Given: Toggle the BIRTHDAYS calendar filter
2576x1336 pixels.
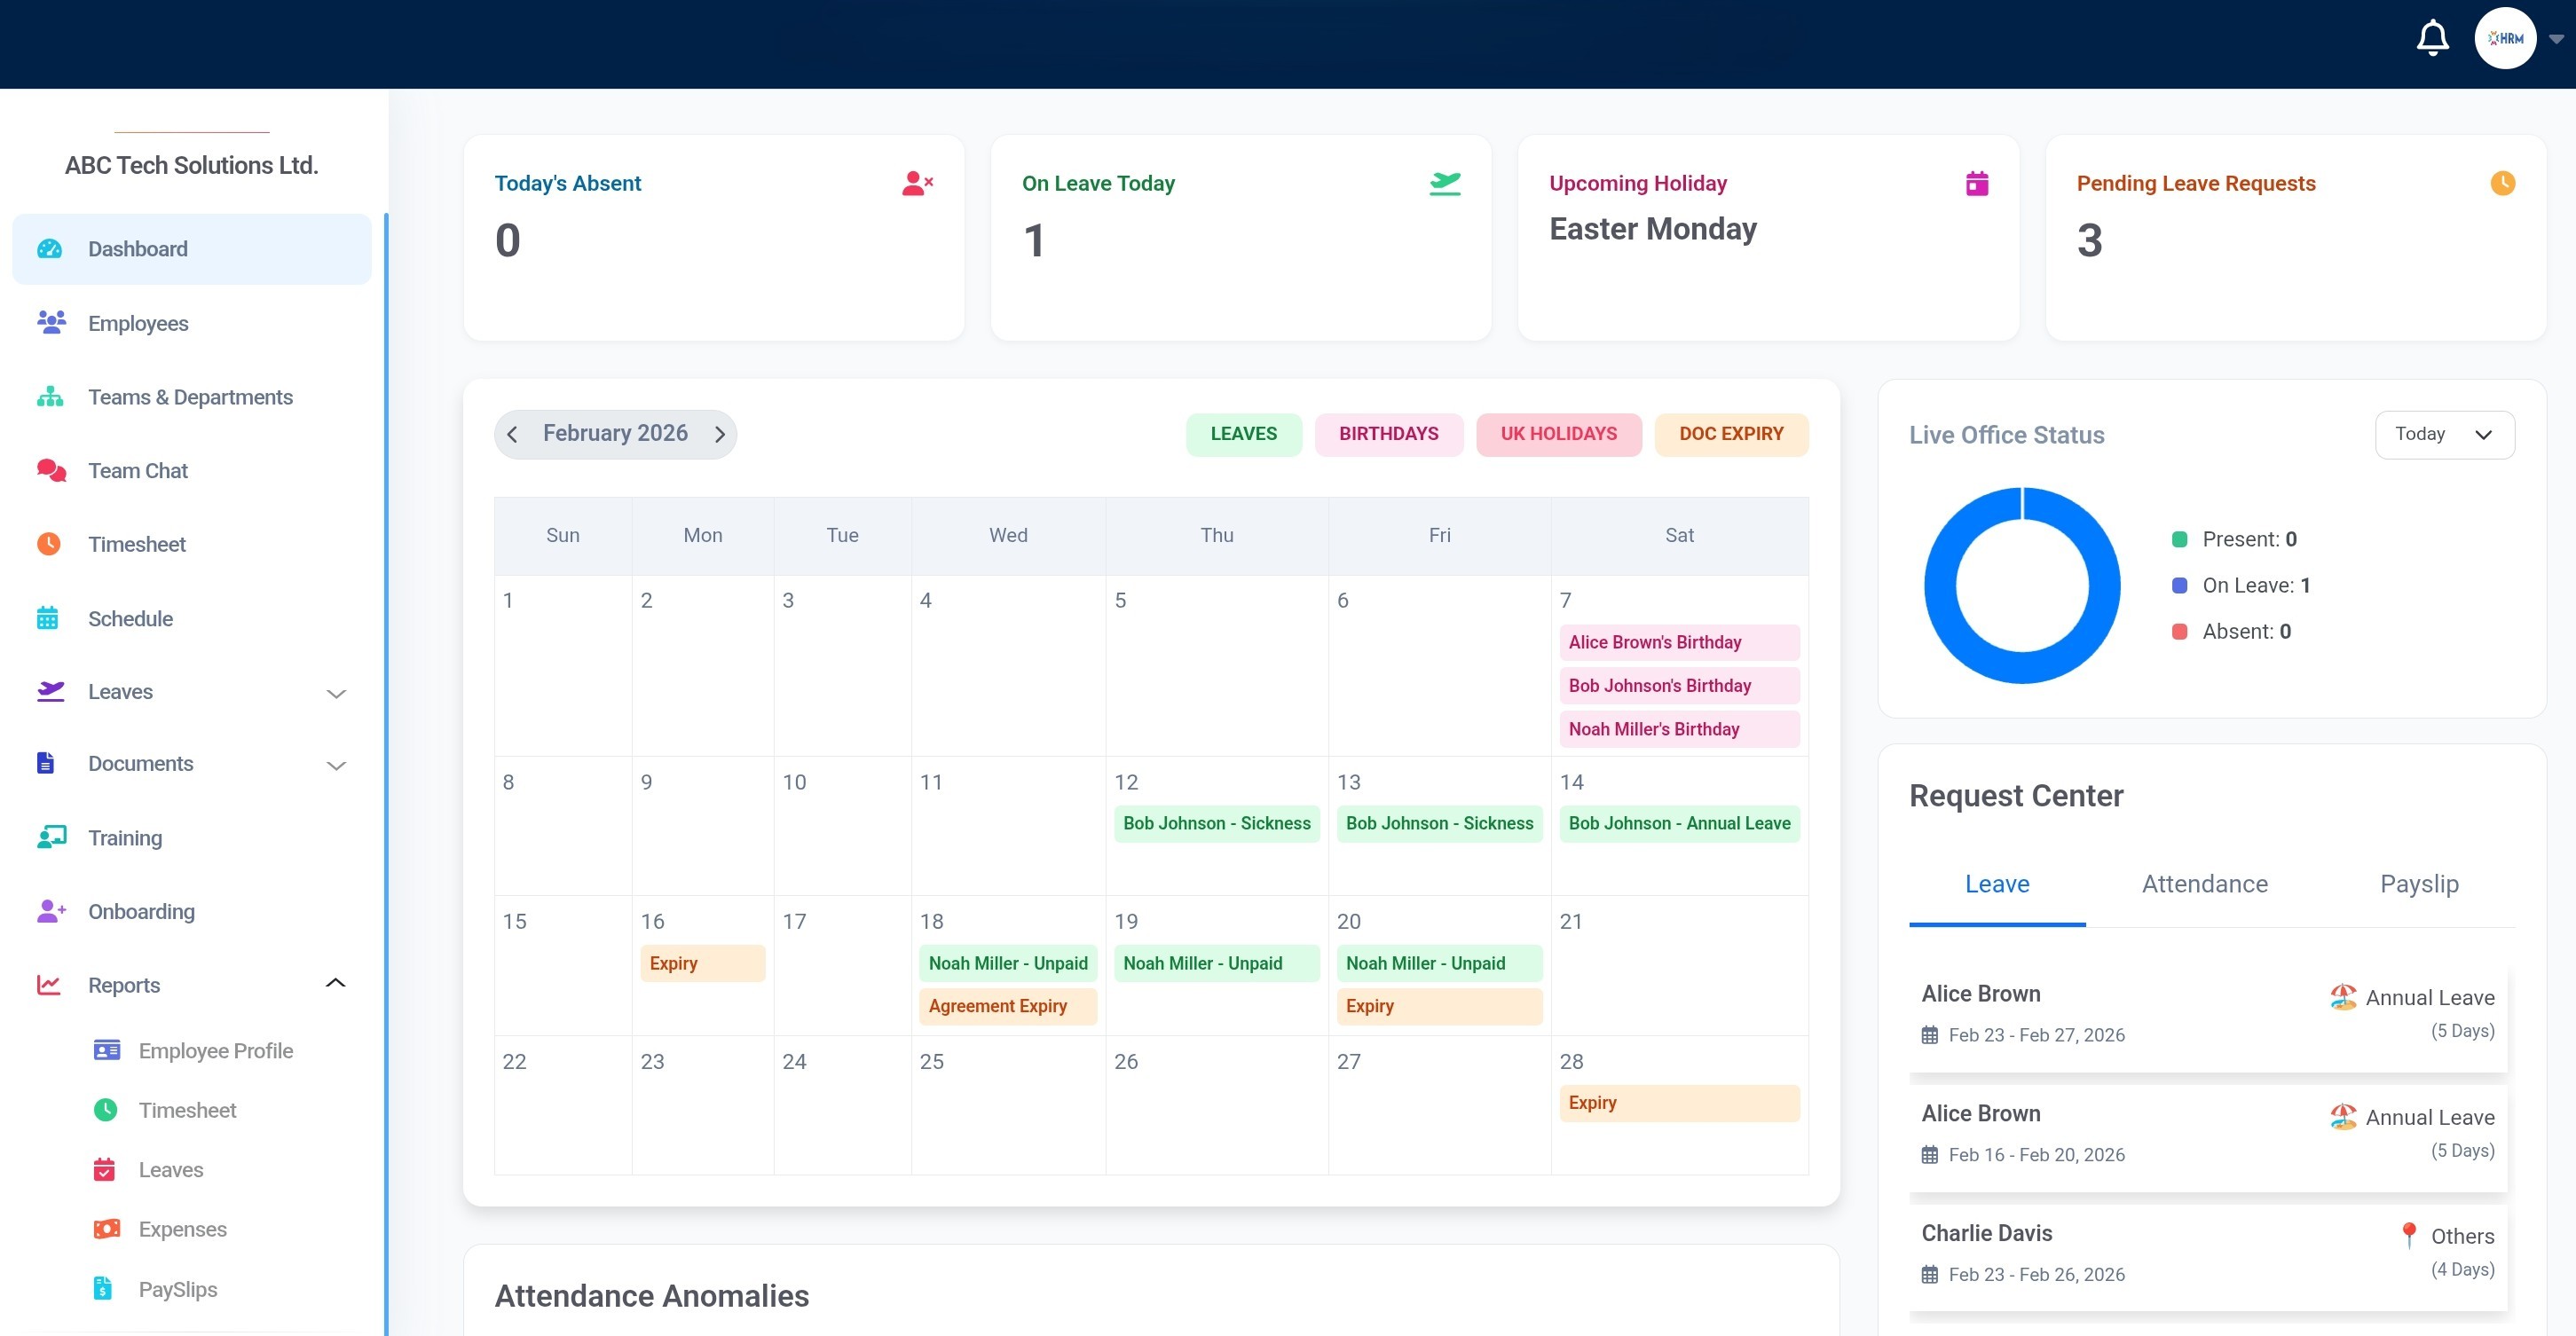Looking at the screenshot, I should tap(1388, 434).
